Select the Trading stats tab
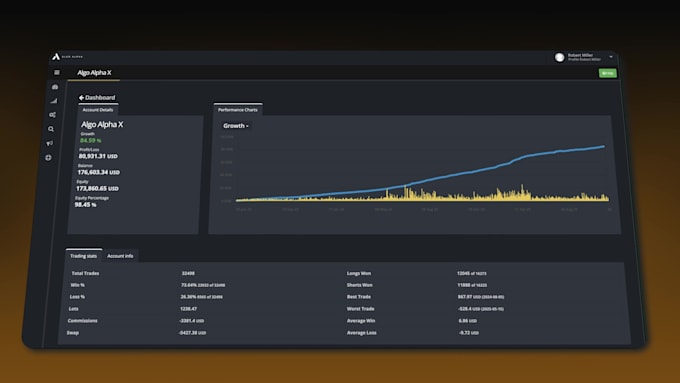The image size is (680, 383). point(84,256)
